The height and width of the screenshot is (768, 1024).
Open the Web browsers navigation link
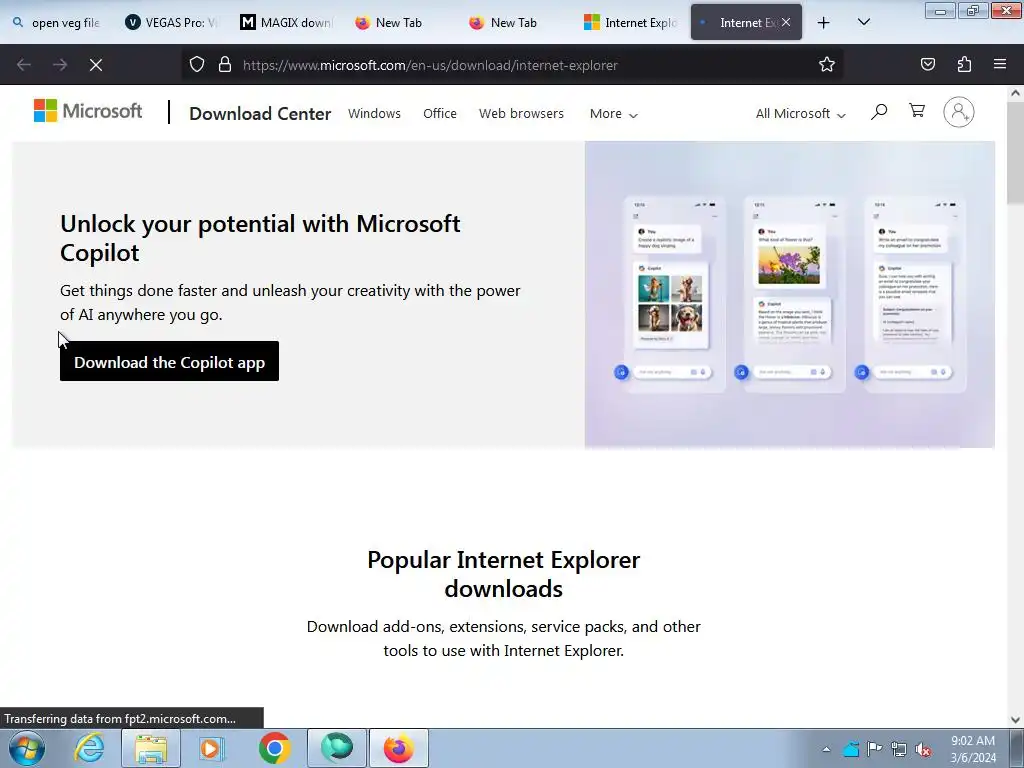pos(521,114)
